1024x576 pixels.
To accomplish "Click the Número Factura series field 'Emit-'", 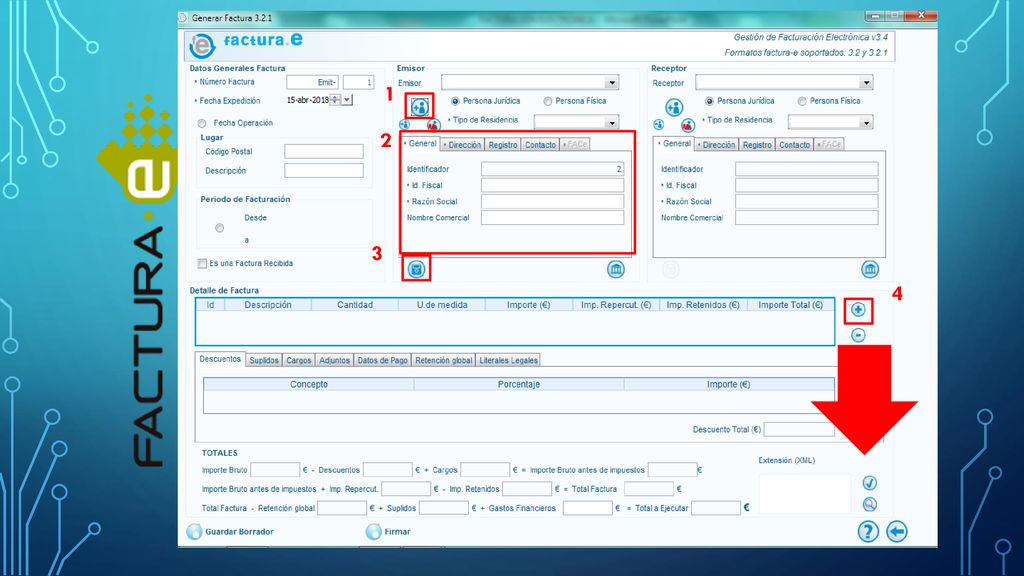I will tap(312, 82).
